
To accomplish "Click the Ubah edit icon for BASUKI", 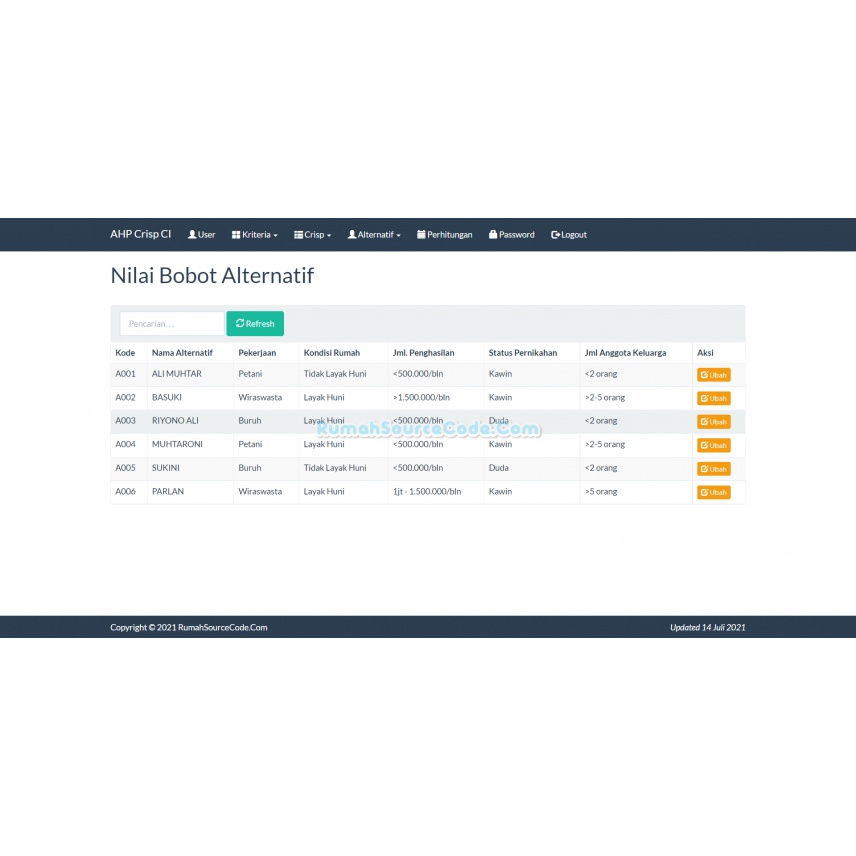I will 704,399.
